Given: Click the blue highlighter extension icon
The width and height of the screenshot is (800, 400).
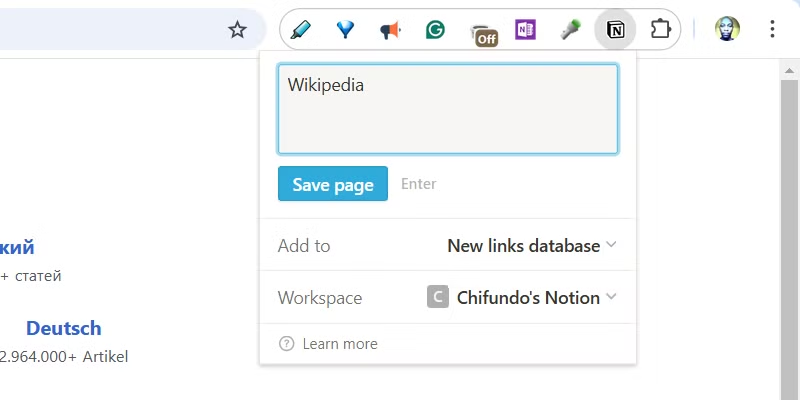Looking at the screenshot, I should [x=300, y=30].
